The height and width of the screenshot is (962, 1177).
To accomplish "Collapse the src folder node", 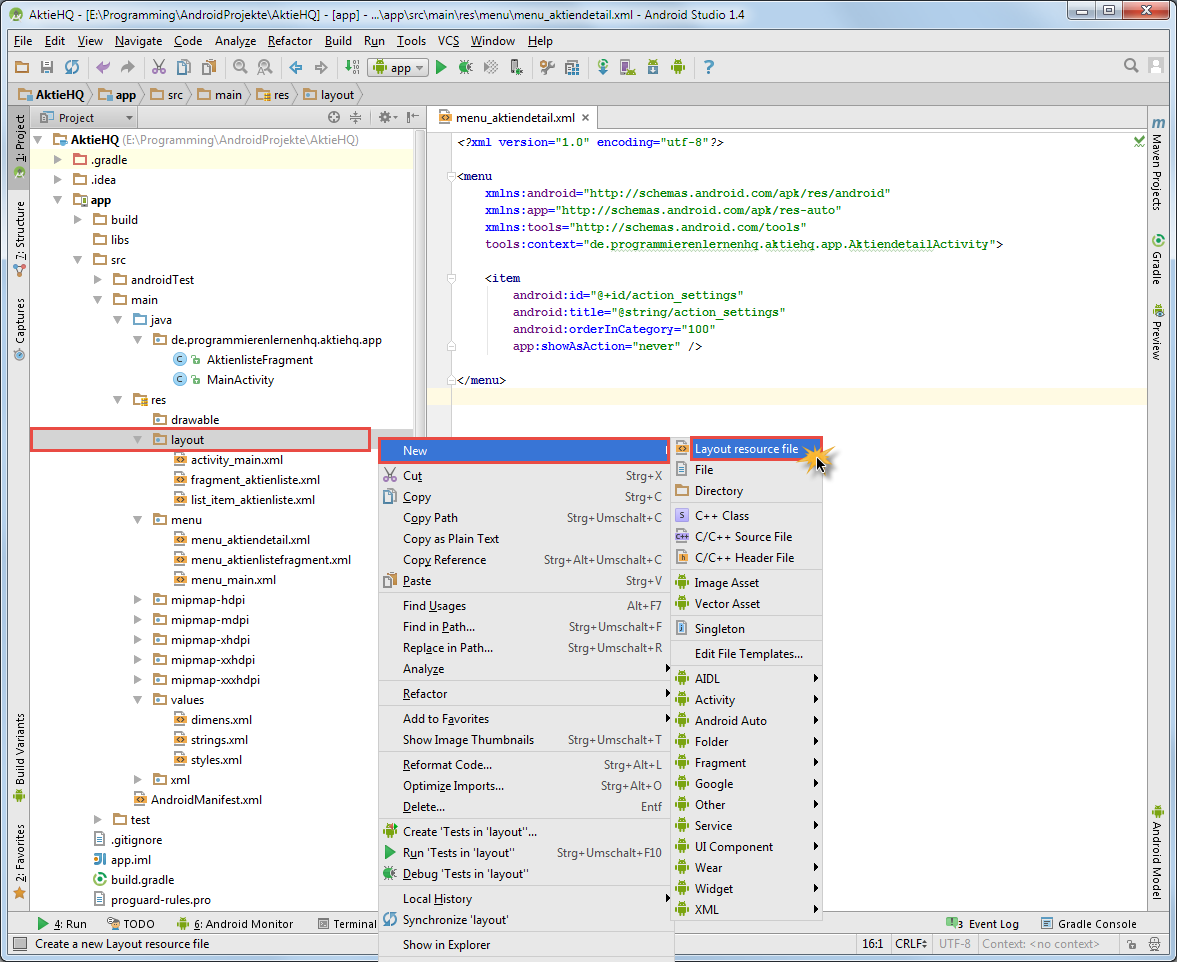I will click(78, 260).
